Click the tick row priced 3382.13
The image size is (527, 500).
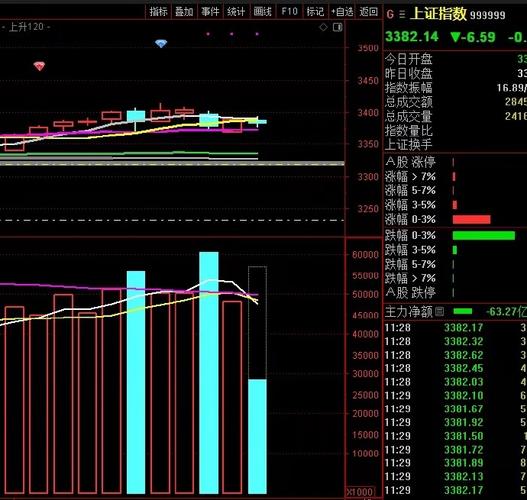tap(455, 476)
